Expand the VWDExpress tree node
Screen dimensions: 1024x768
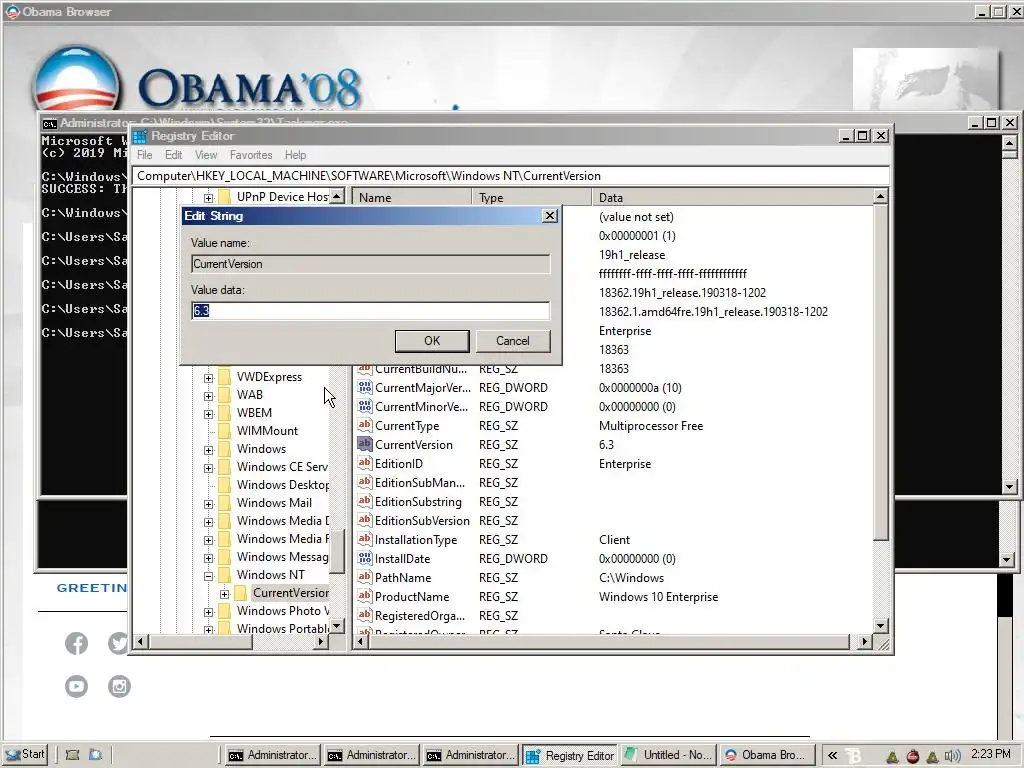[208, 377]
